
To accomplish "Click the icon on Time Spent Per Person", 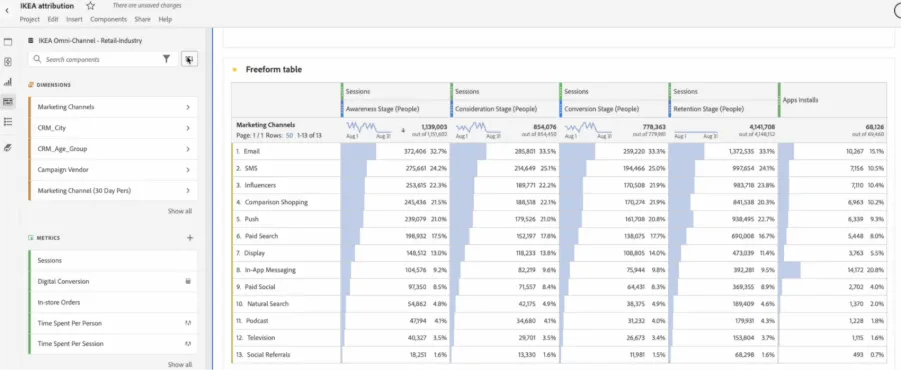I will [x=188, y=323].
